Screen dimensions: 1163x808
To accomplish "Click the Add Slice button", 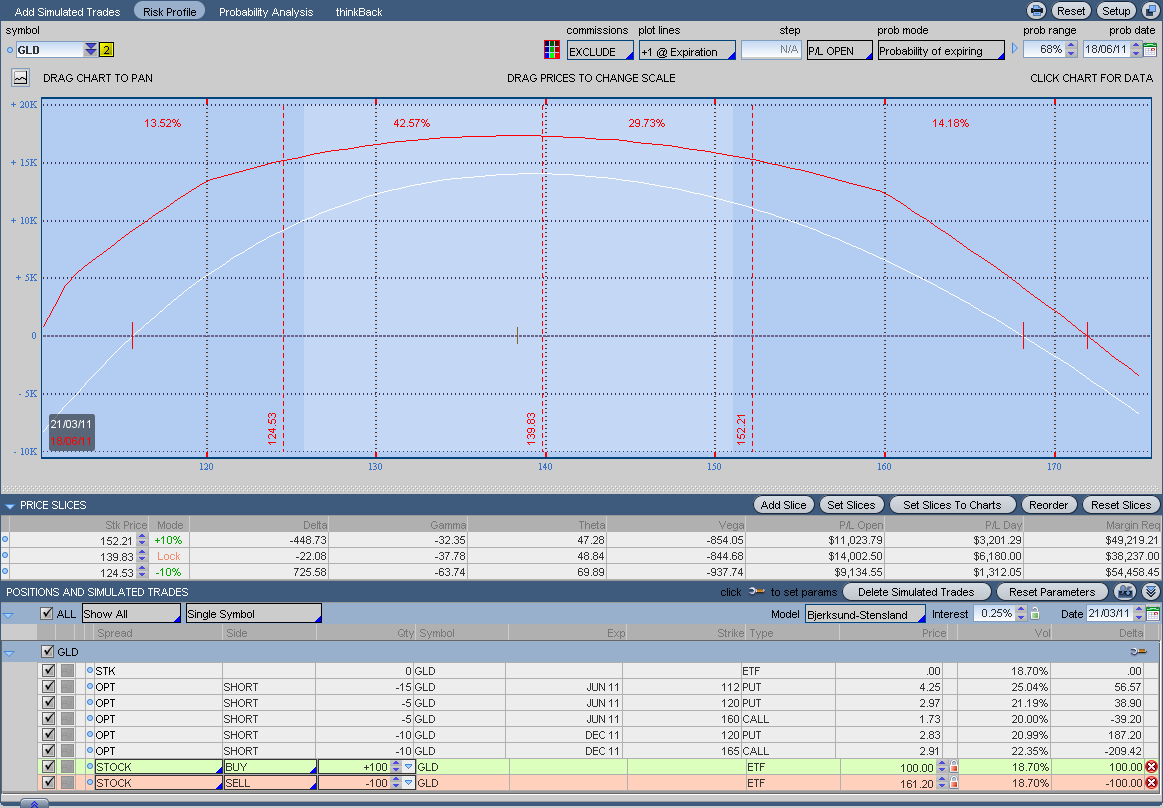I will (783, 505).
